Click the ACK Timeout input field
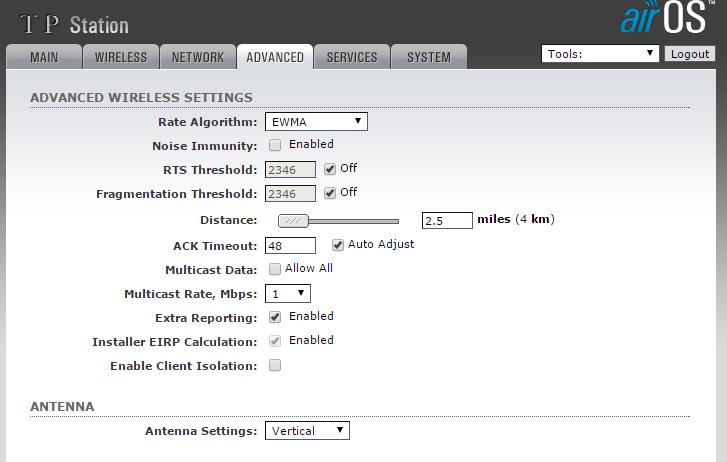This screenshot has height=462, width=727. pos(290,245)
